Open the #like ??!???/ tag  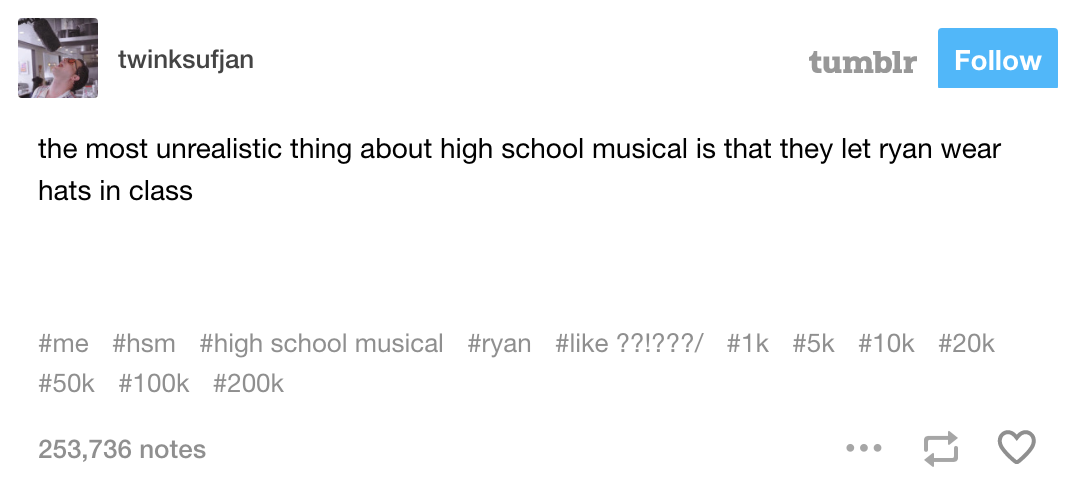click(x=629, y=343)
